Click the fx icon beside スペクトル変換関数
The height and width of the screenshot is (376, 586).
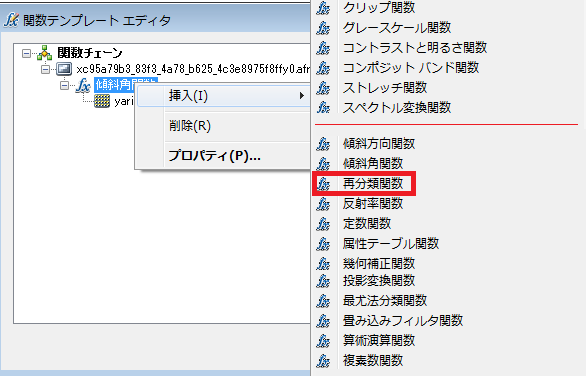point(323,108)
